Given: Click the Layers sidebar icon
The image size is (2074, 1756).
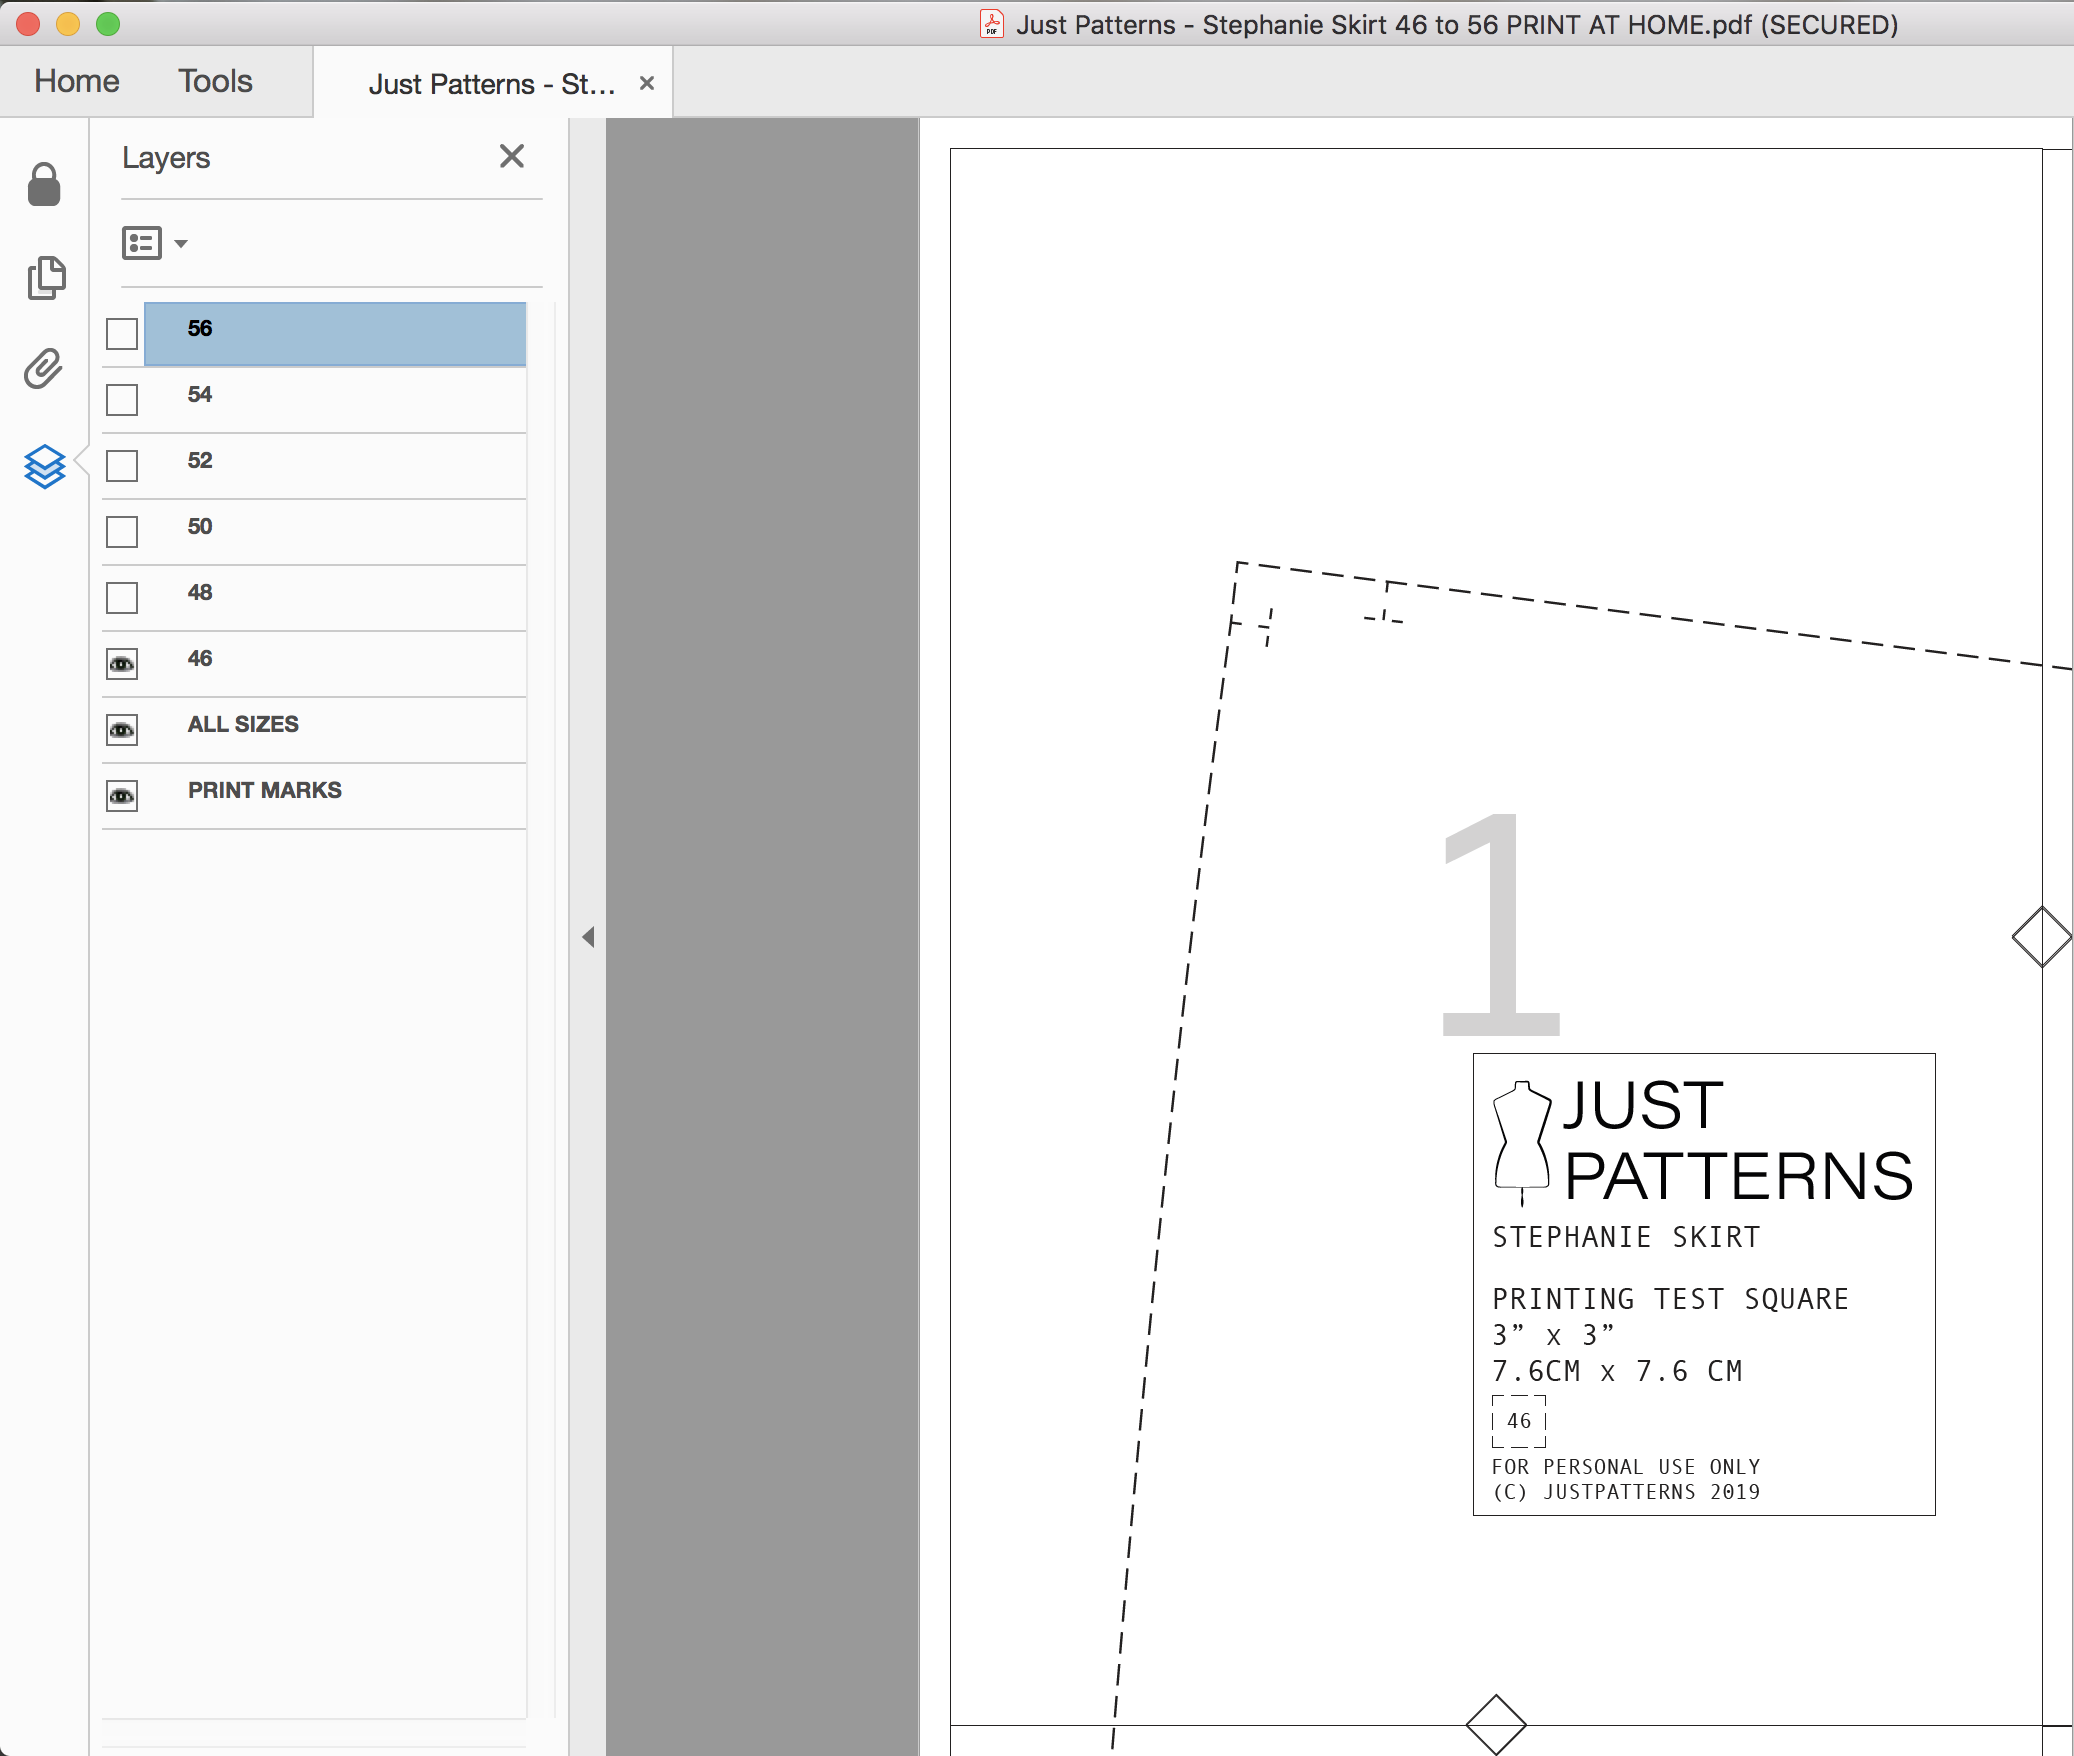Looking at the screenshot, I should [x=45, y=466].
